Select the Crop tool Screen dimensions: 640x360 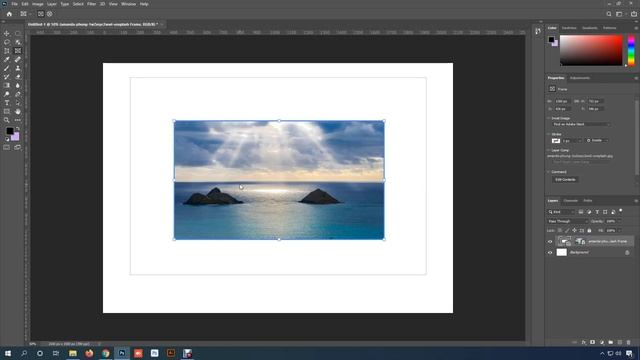(x=7, y=51)
